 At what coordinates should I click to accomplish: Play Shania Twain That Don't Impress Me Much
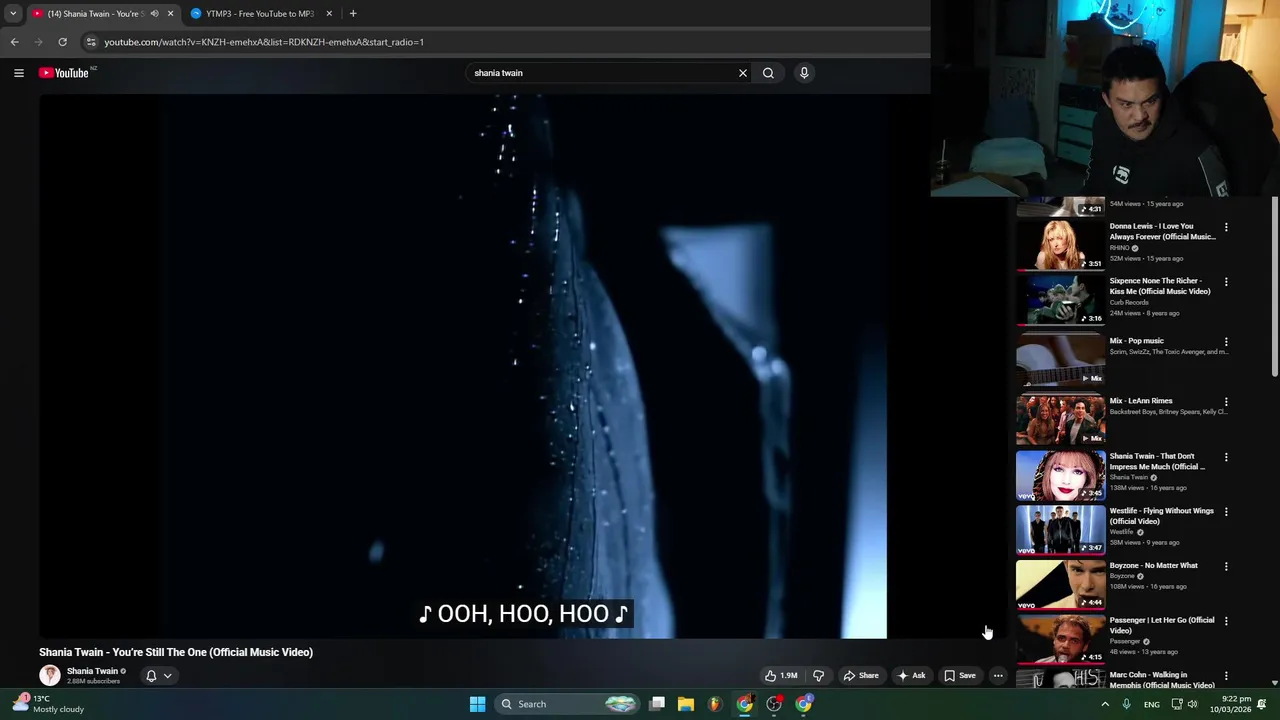[x=1061, y=475]
